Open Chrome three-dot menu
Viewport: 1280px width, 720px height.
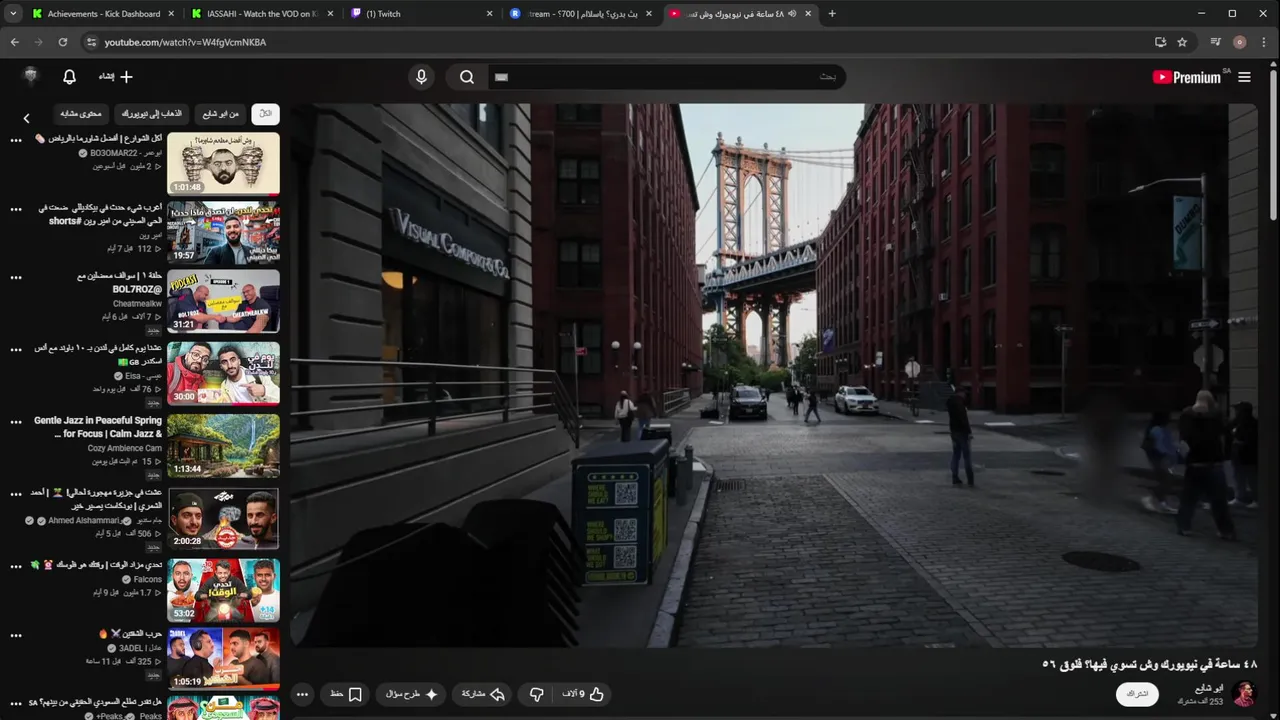pos(1265,42)
